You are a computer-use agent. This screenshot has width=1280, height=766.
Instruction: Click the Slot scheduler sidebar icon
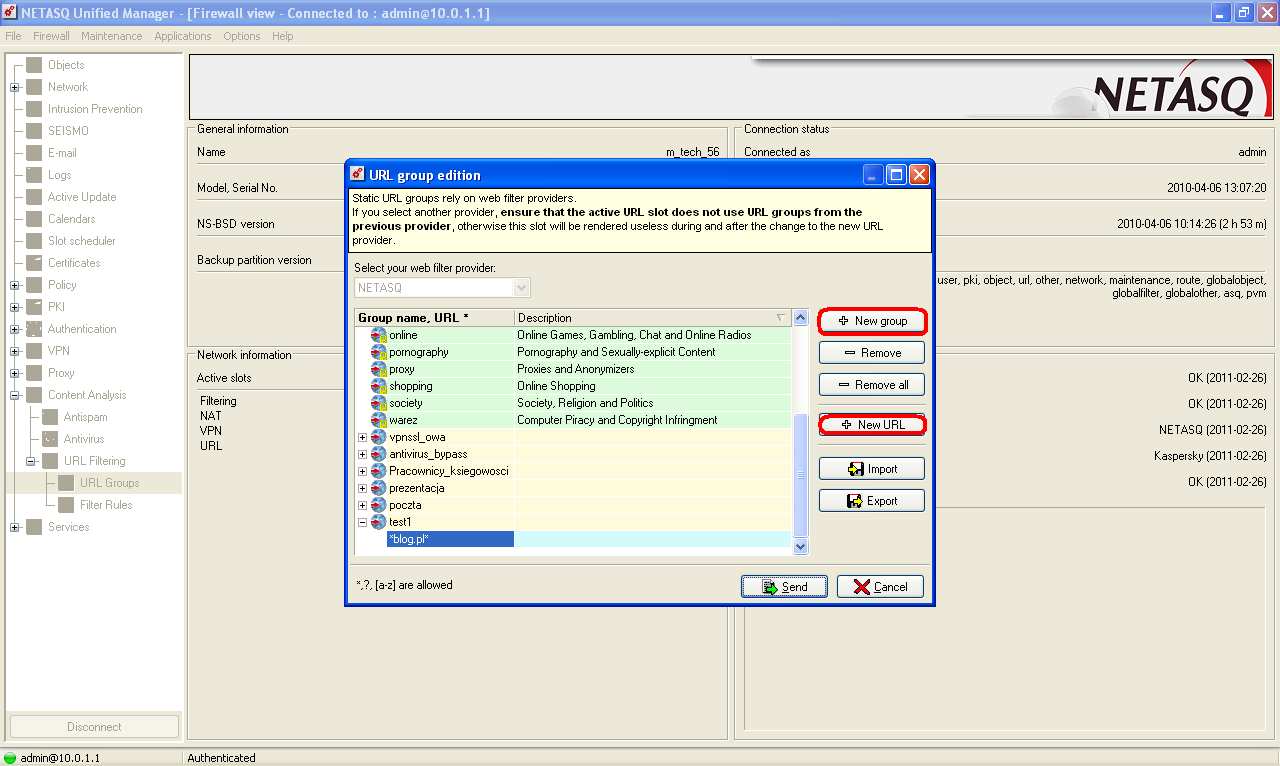coord(34,241)
